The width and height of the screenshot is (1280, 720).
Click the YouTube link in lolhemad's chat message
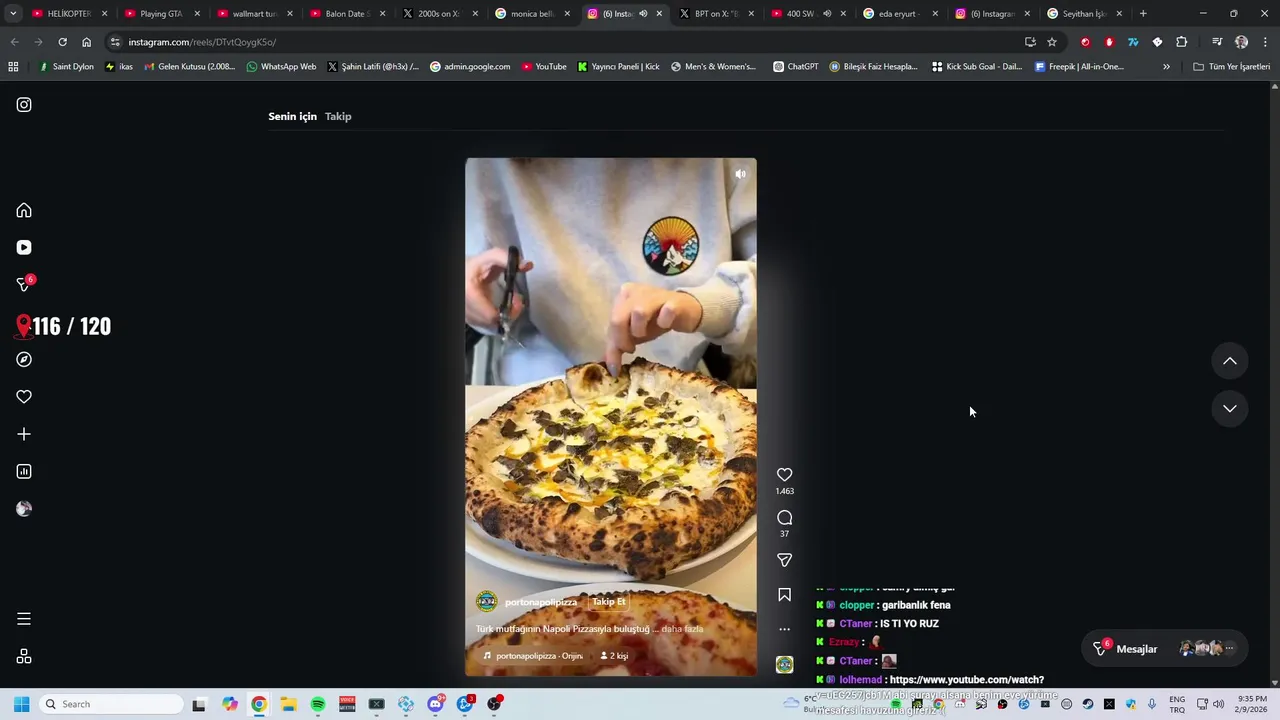point(966,680)
